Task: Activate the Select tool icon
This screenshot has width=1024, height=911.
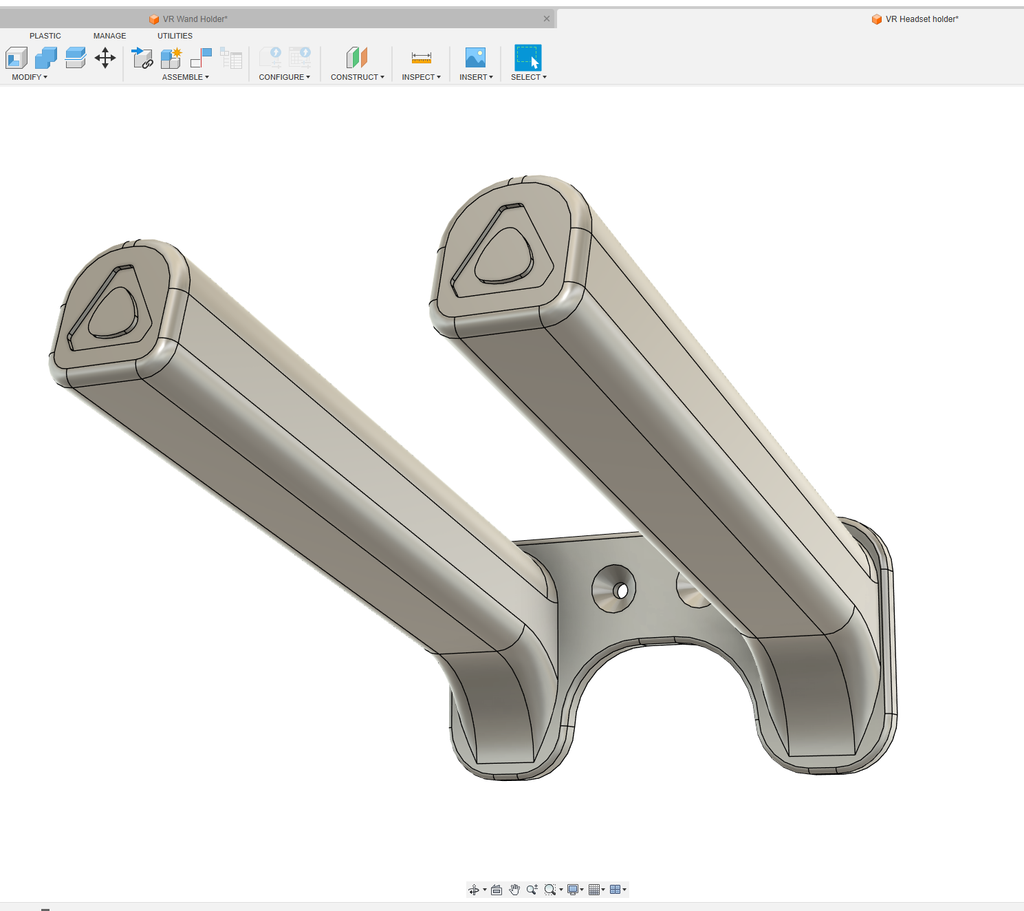Action: click(x=528, y=57)
